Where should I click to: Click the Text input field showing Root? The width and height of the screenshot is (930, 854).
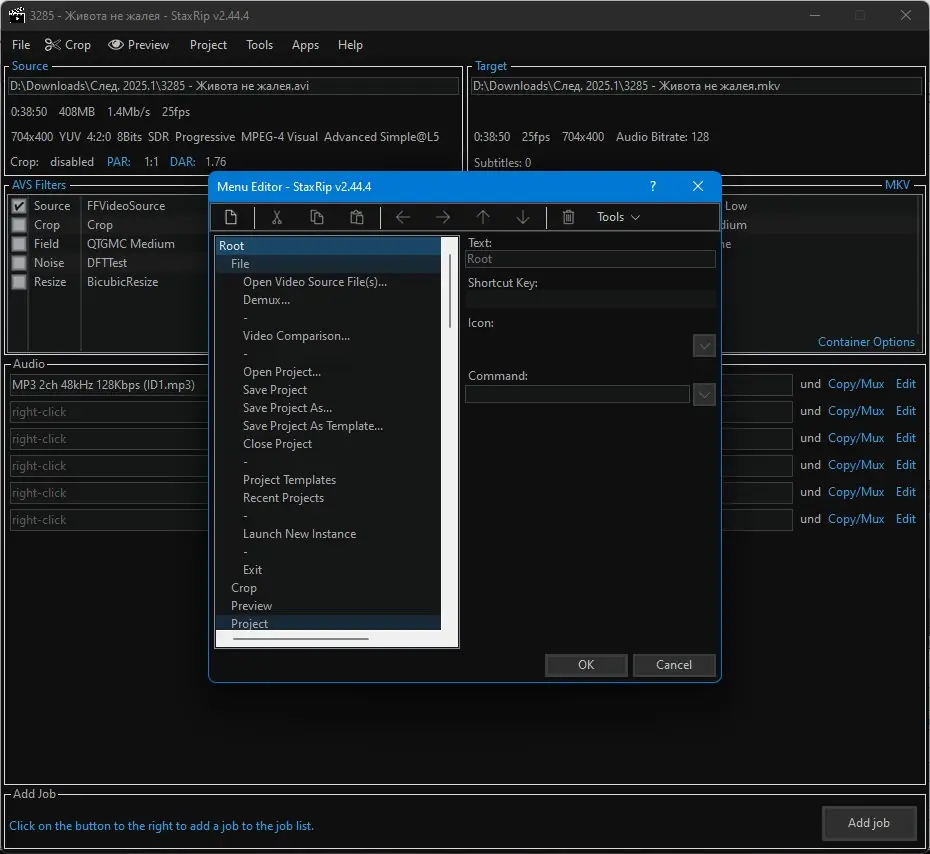coord(590,259)
